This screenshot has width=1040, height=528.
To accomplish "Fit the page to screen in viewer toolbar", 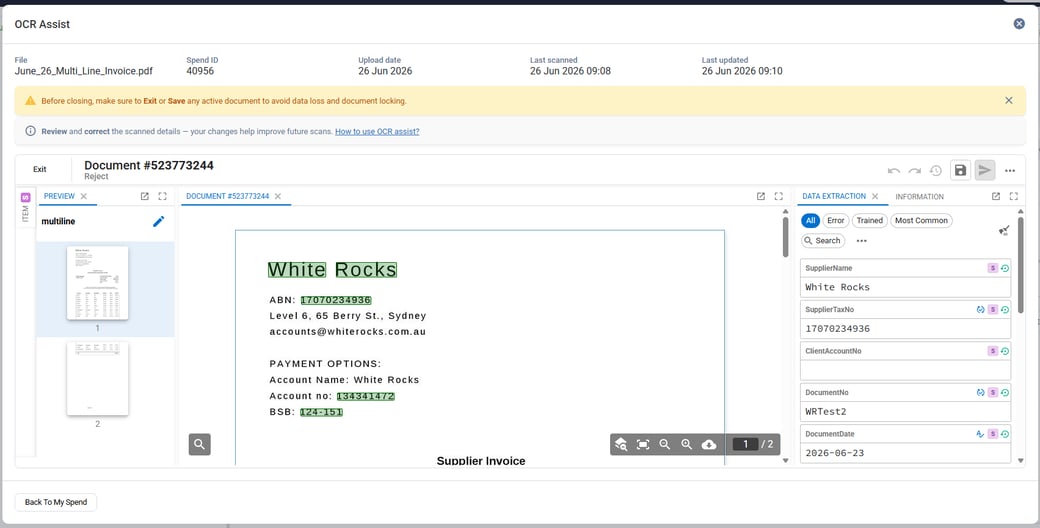I will (643, 444).
